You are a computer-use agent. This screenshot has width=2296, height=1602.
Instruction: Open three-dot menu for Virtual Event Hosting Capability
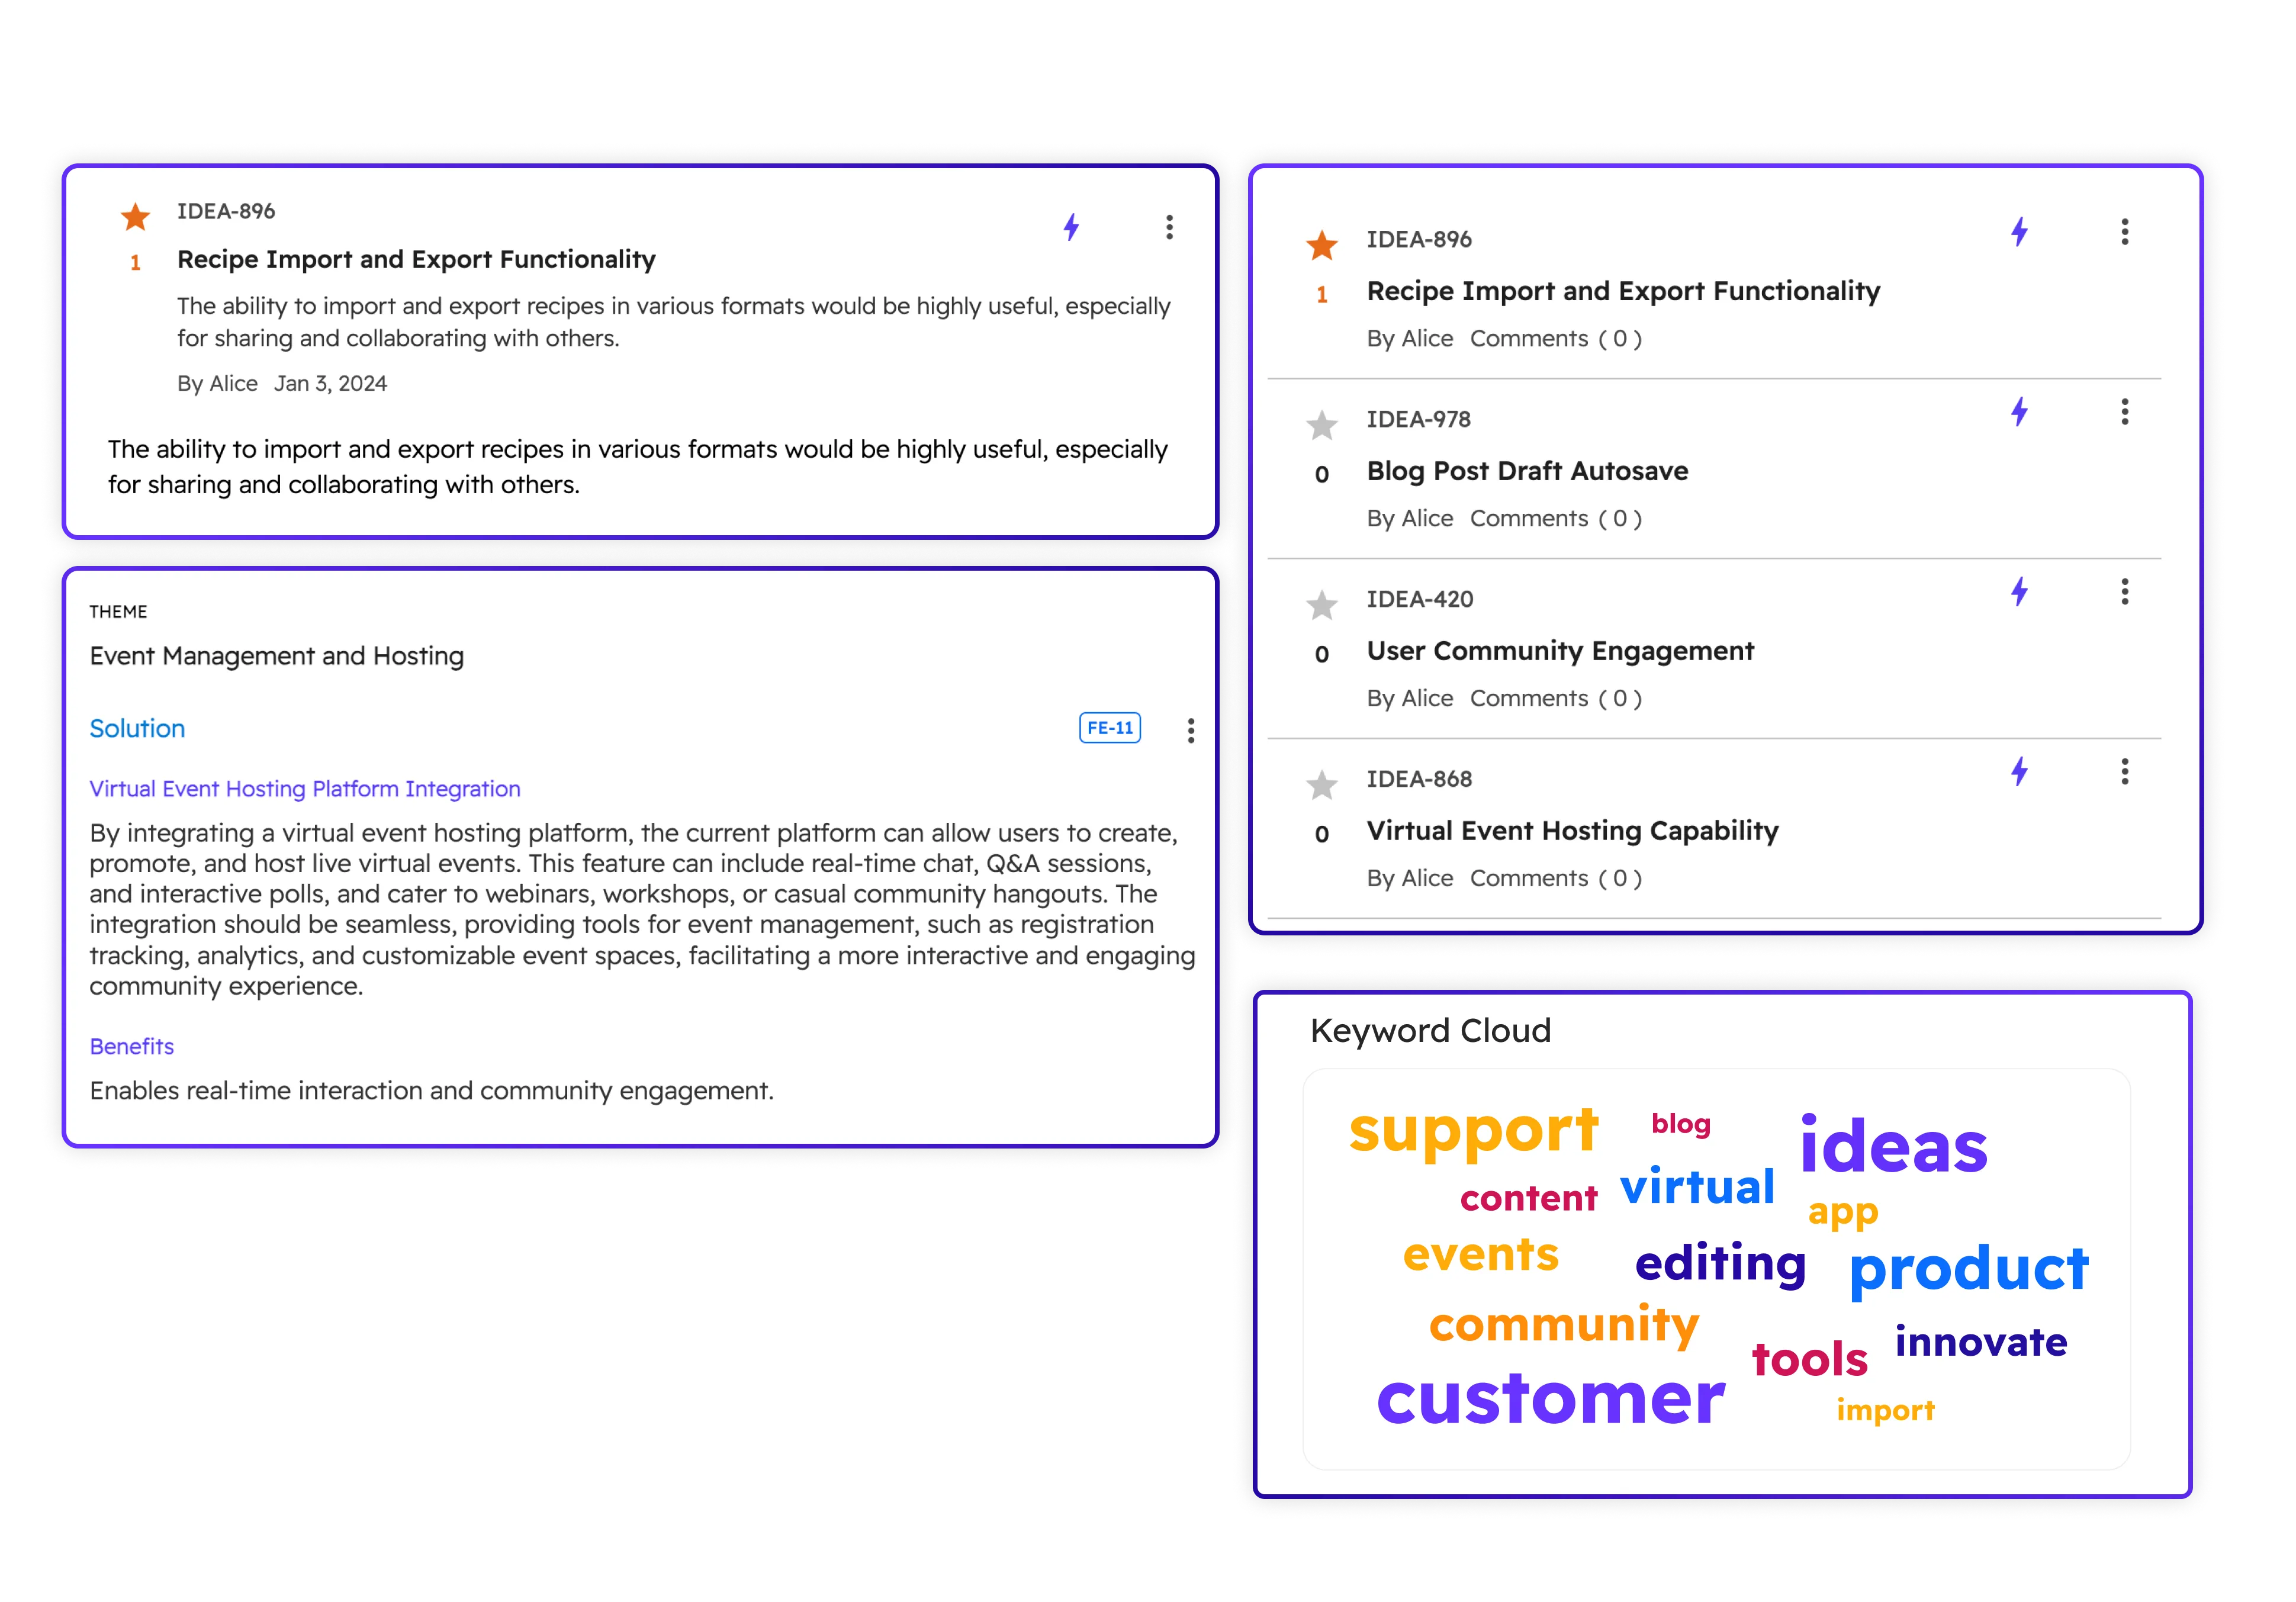pyautogui.click(x=2125, y=771)
